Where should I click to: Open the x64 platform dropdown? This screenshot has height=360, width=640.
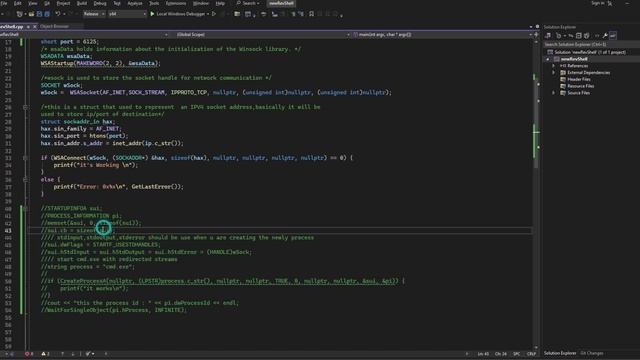tap(127, 14)
